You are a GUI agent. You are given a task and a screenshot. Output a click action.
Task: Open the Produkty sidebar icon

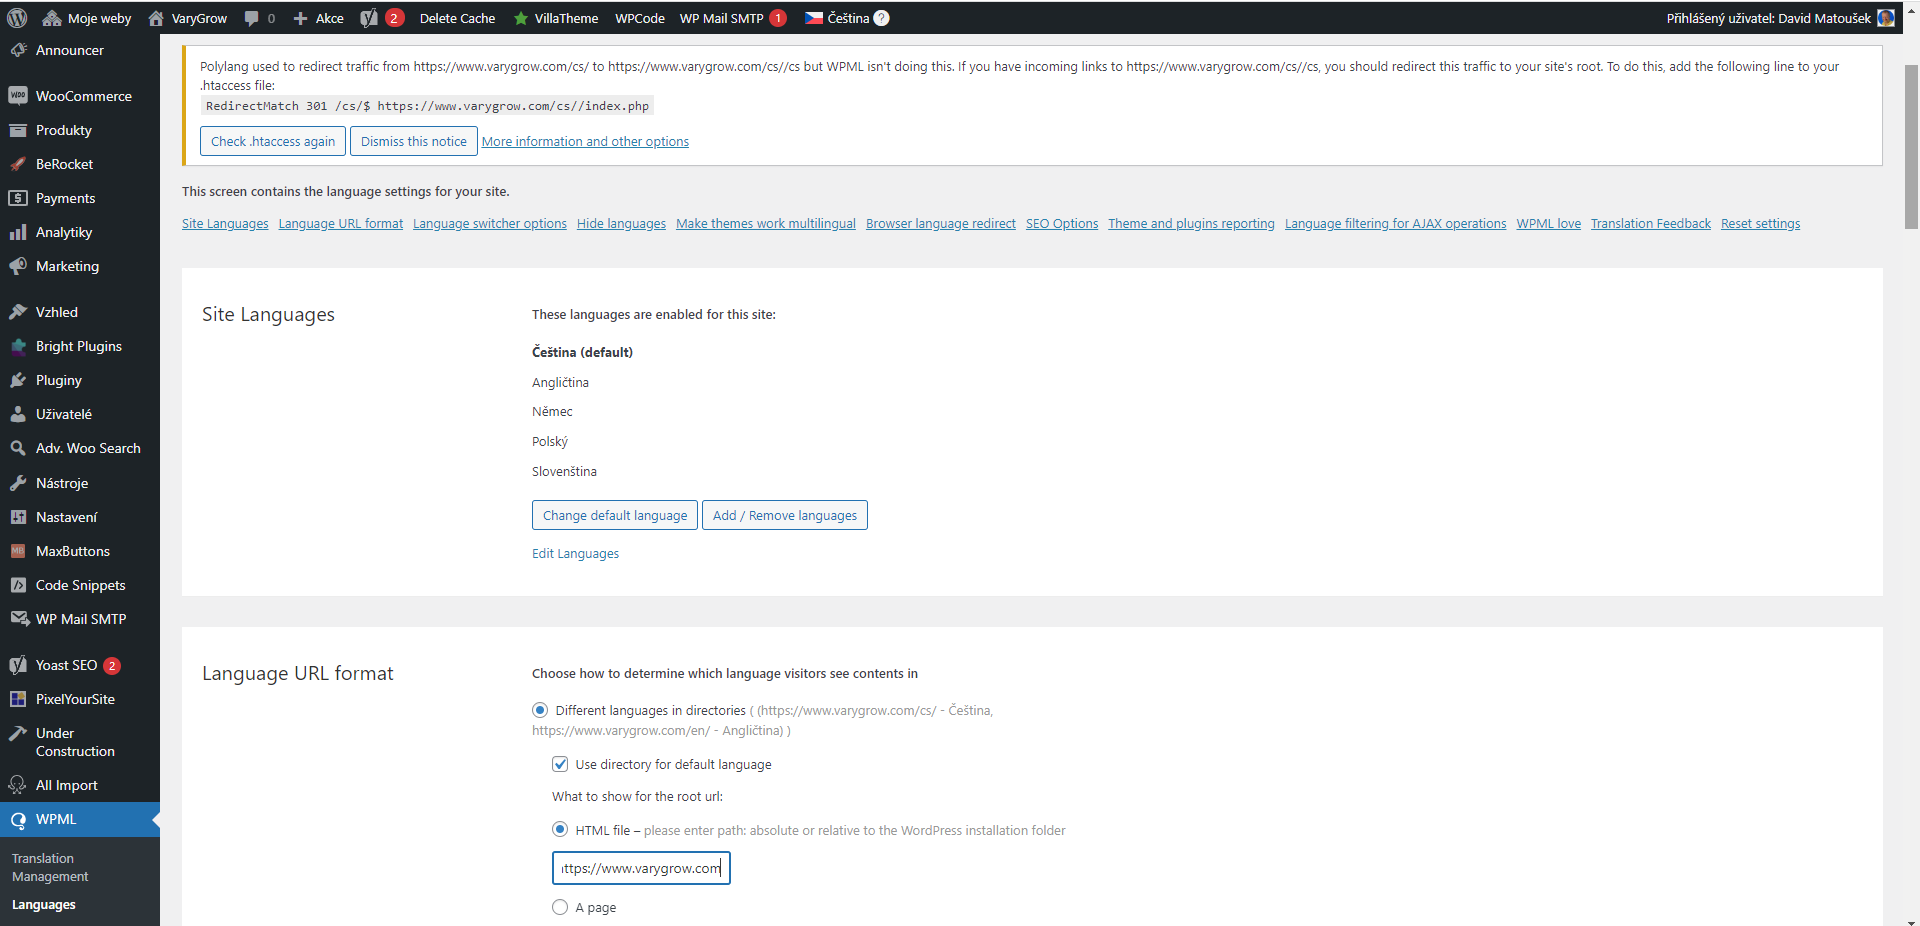point(18,130)
